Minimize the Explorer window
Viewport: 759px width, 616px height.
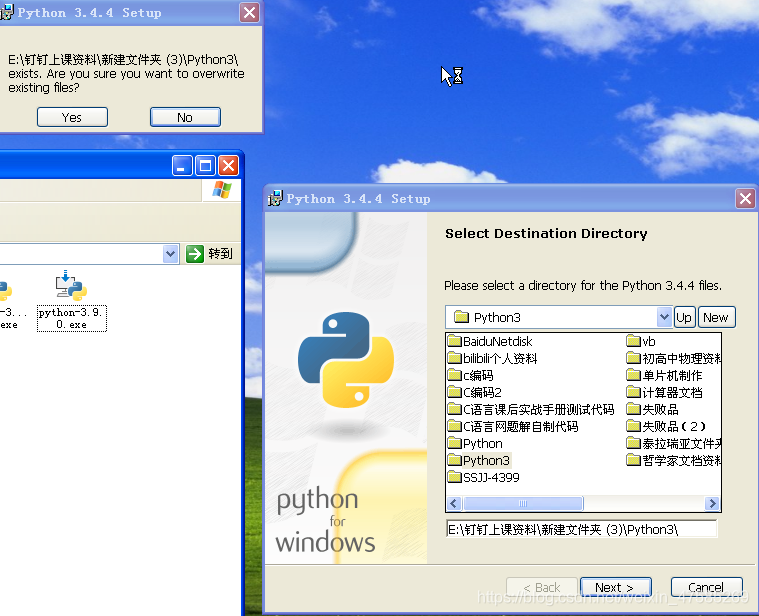pyautogui.click(x=182, y=166)
